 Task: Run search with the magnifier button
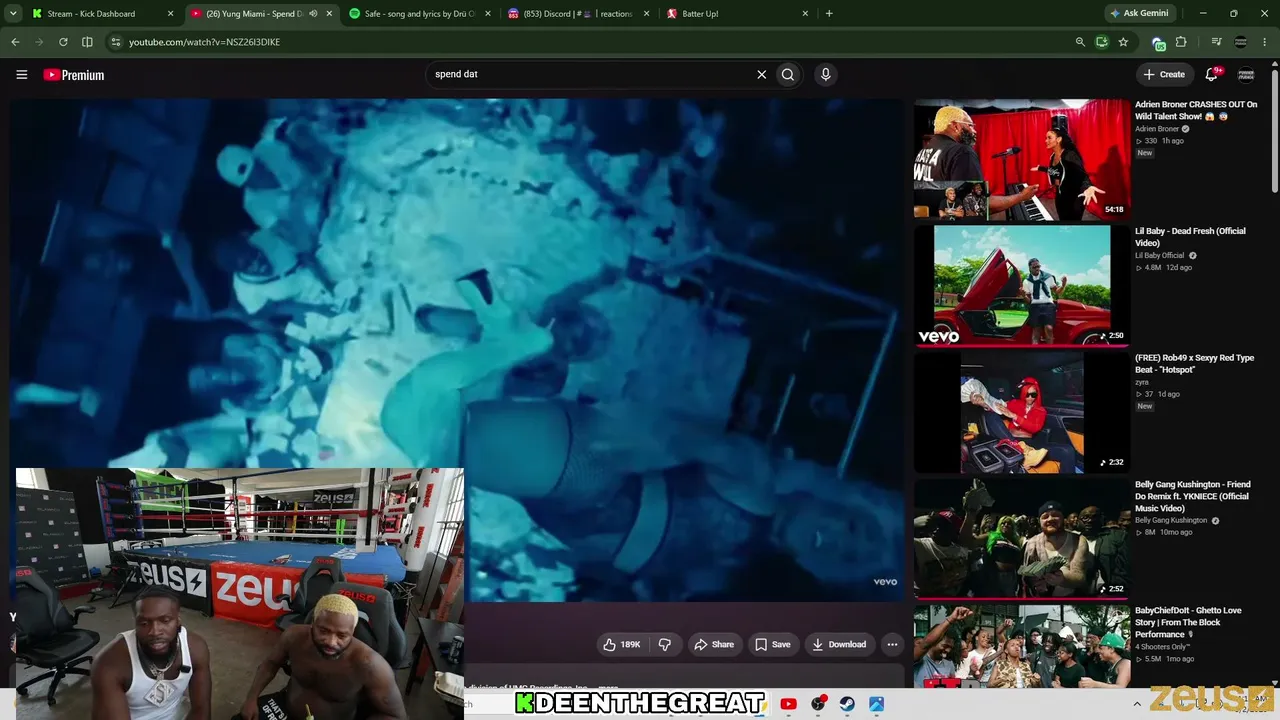click(788, 74)
